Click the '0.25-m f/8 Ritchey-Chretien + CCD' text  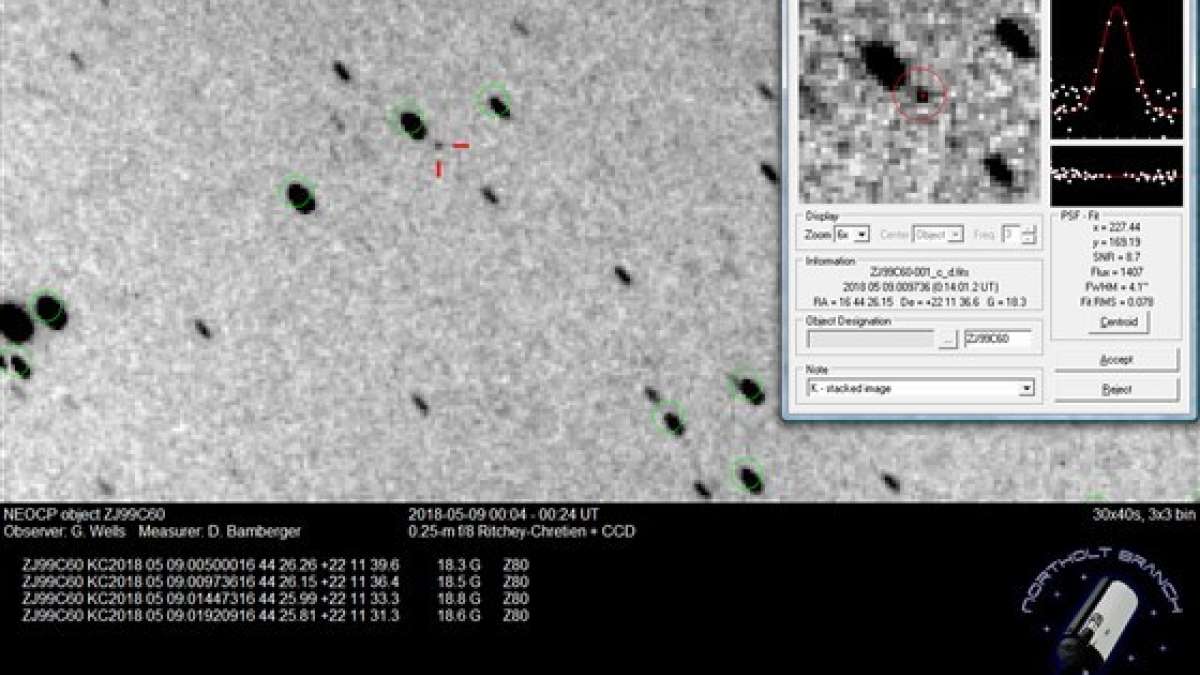521,532
